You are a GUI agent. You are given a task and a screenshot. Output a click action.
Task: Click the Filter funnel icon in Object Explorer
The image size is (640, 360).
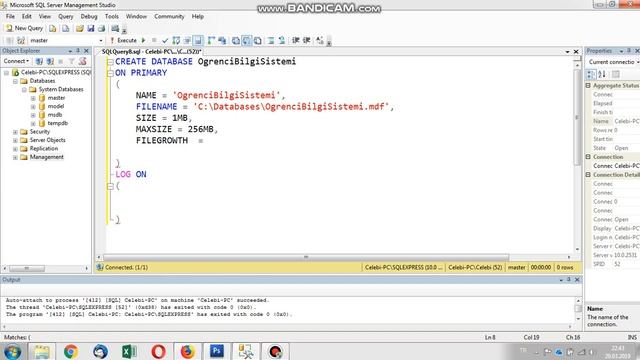tap(71, 61)
